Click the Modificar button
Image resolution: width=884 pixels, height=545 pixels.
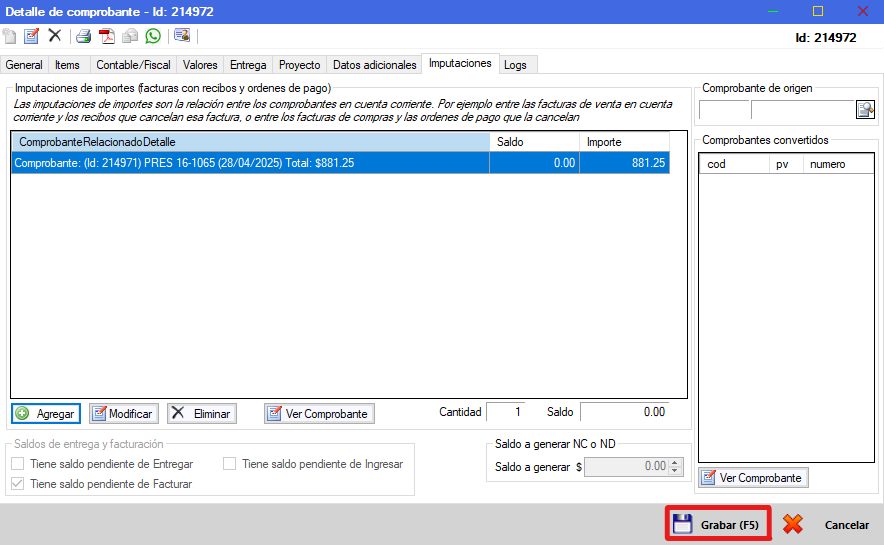pyautogui.click(x=123, y=414)
